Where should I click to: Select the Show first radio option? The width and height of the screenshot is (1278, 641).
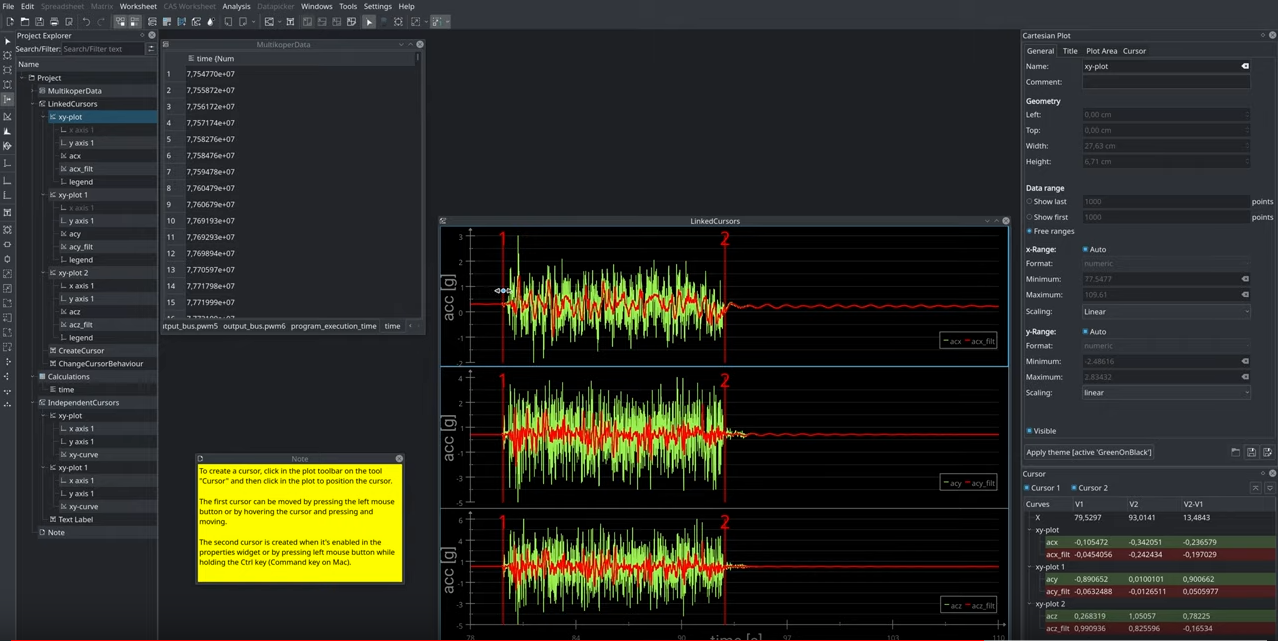click(1029, 217)
